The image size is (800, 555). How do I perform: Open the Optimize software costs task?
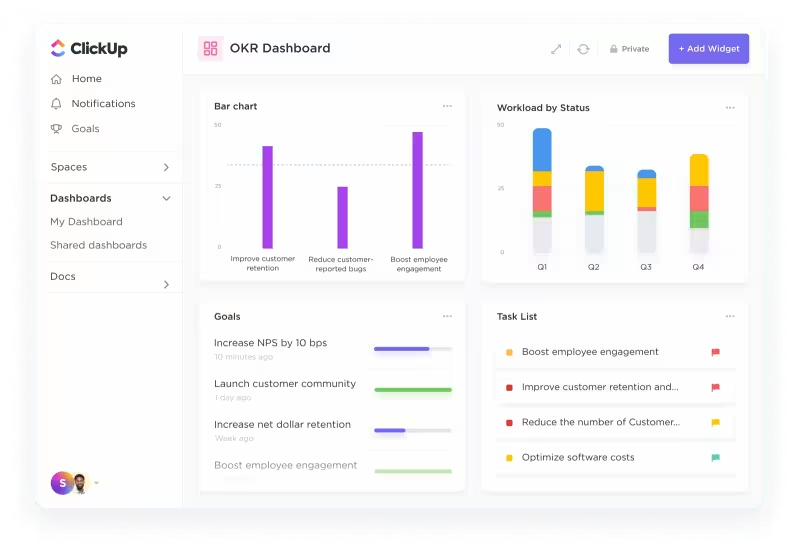578,458
